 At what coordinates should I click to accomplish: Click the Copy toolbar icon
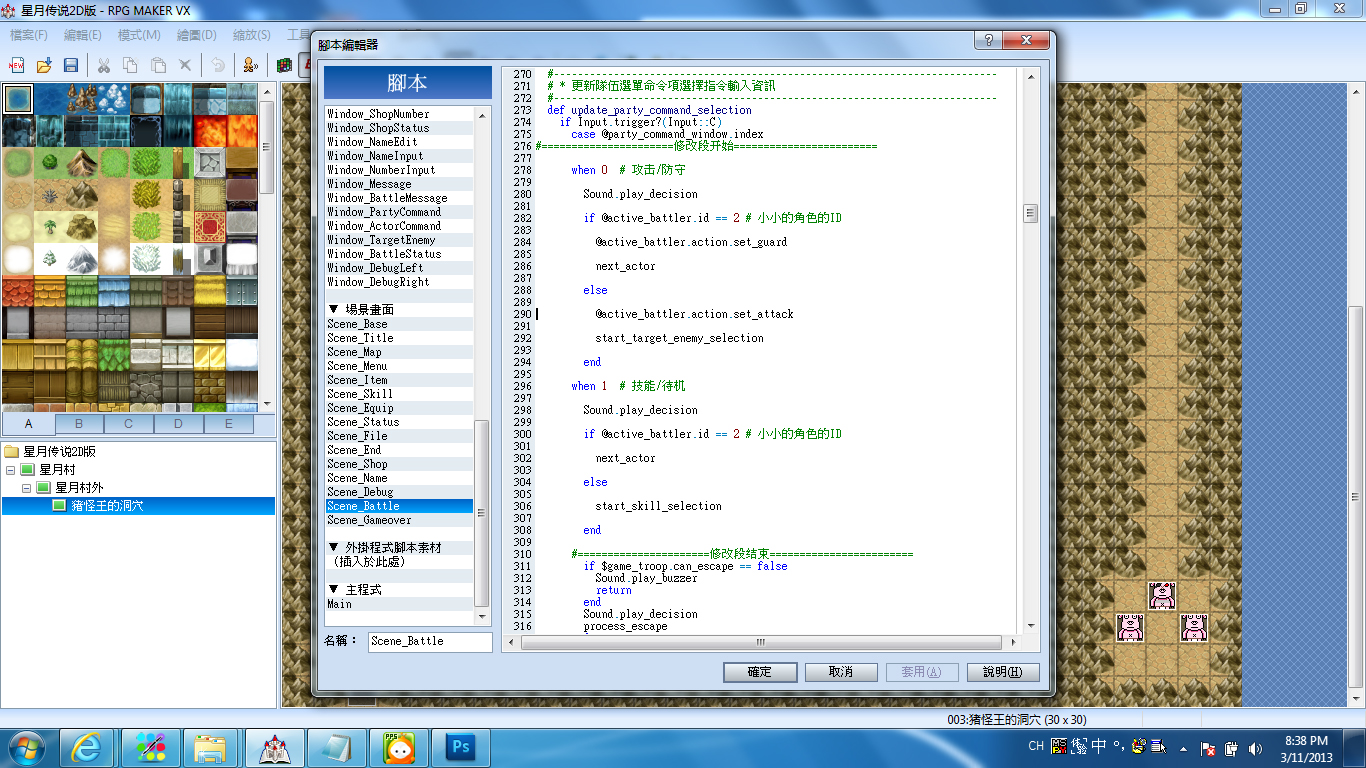[x=130, y=65]
